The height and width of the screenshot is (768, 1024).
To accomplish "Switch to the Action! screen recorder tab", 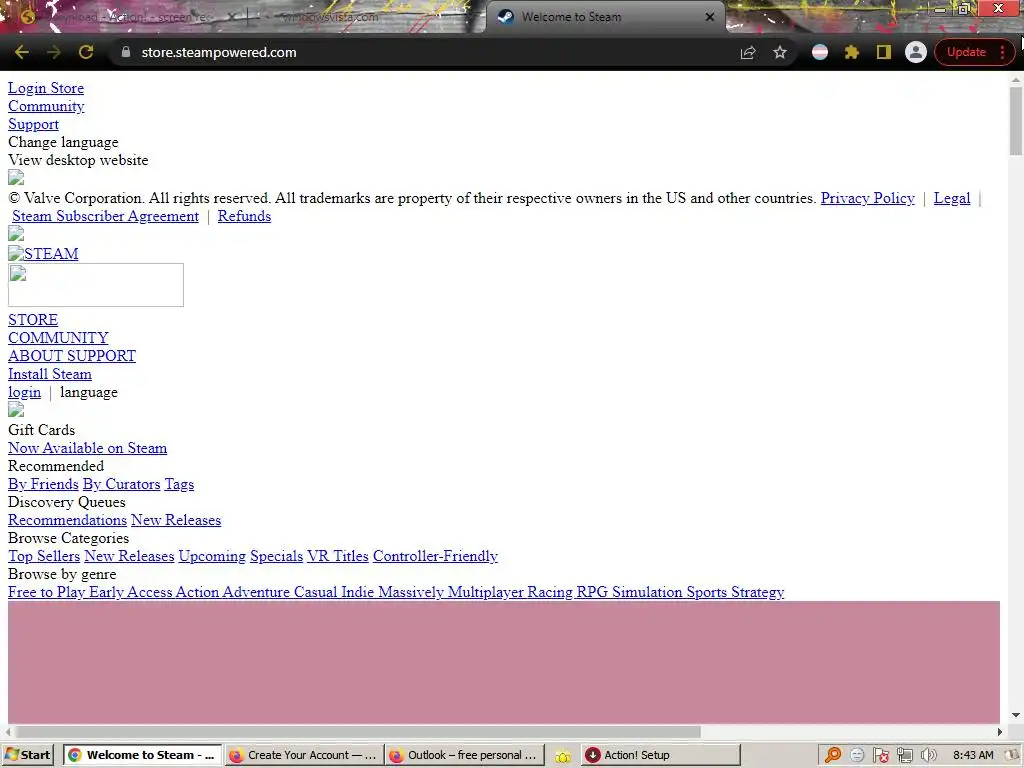I will (131, 17).
